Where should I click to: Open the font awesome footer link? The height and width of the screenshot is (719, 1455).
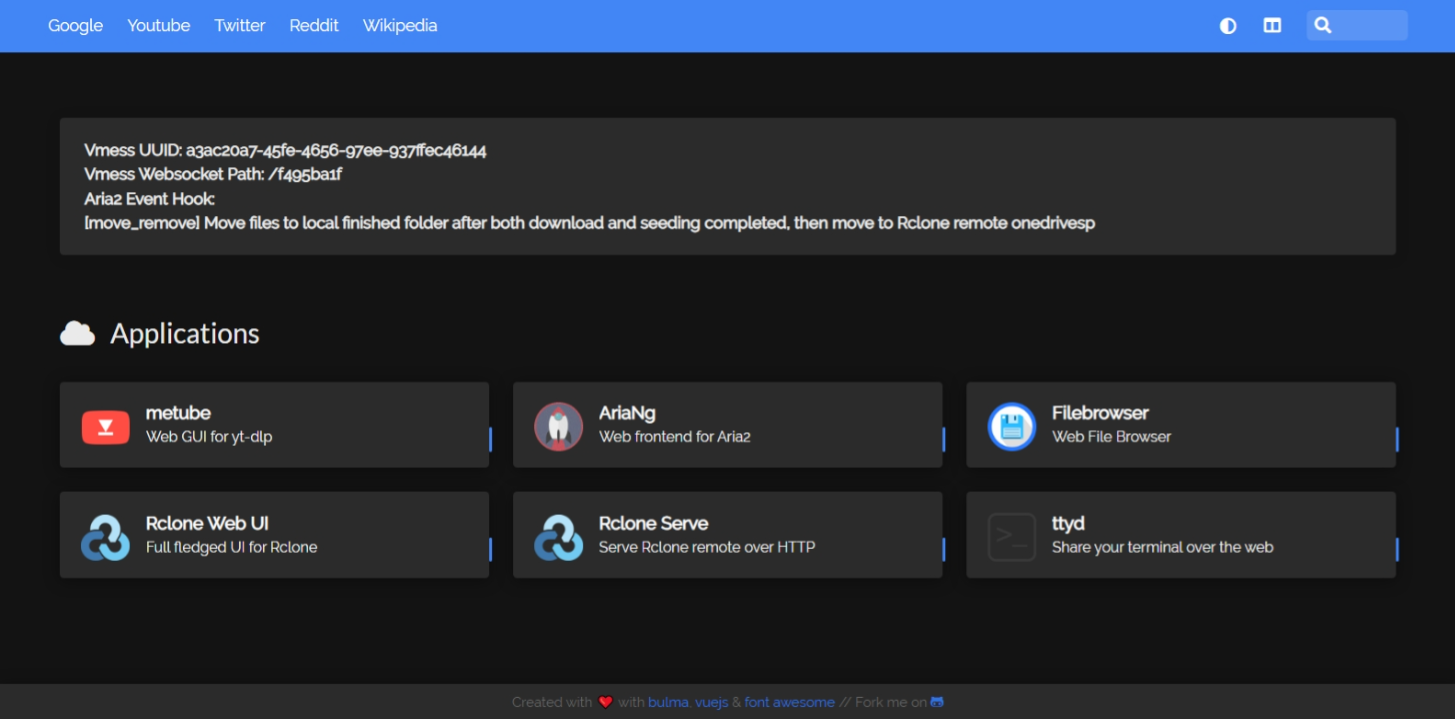[x=789, y=702]
